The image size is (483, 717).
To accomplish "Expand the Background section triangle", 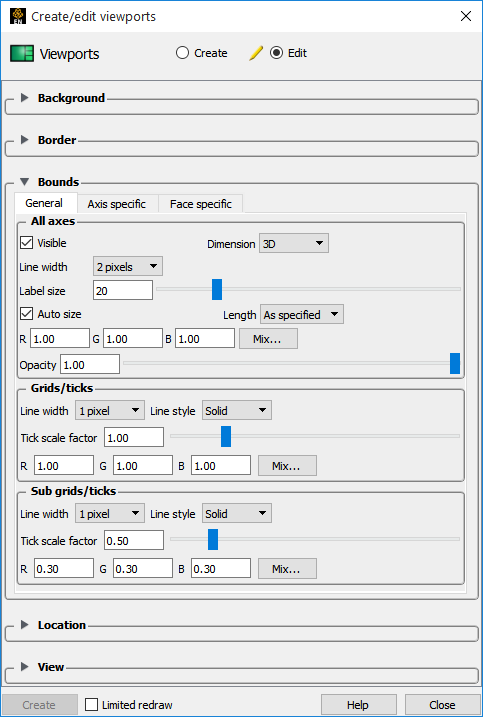I will (x=25, y=97).
